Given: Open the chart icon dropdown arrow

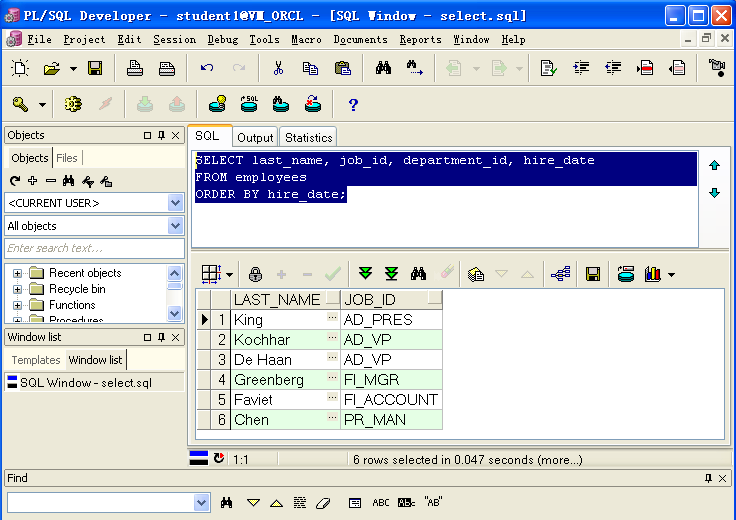Looking at the screenshot, I should click(672, 275).
